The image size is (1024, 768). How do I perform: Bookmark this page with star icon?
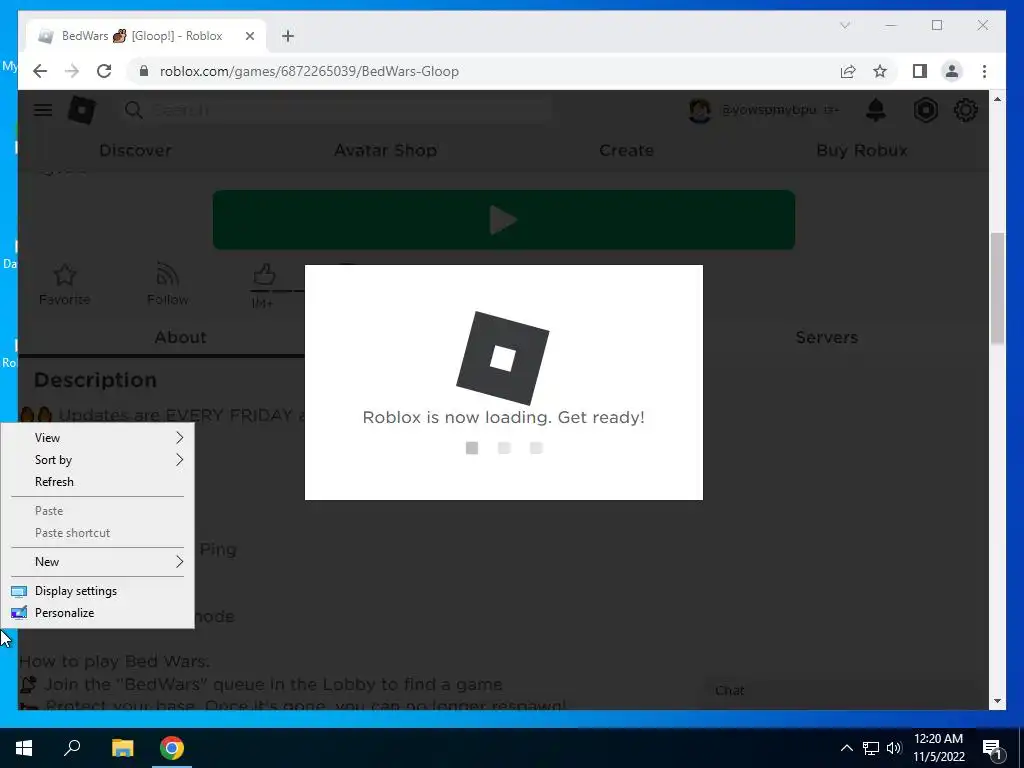click(880, 71)
